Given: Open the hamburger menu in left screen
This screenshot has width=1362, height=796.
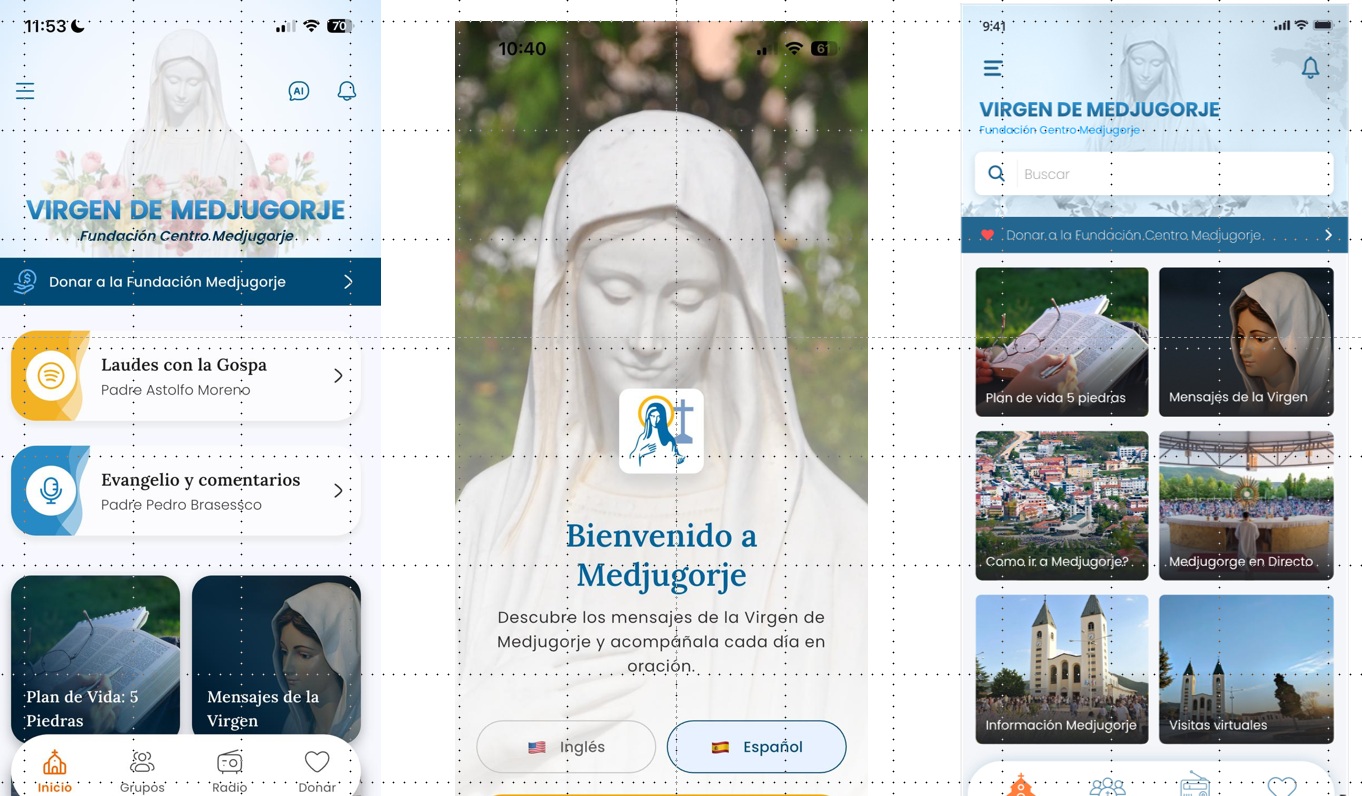Looking at the screenshot, I should (x=25, y=91).
